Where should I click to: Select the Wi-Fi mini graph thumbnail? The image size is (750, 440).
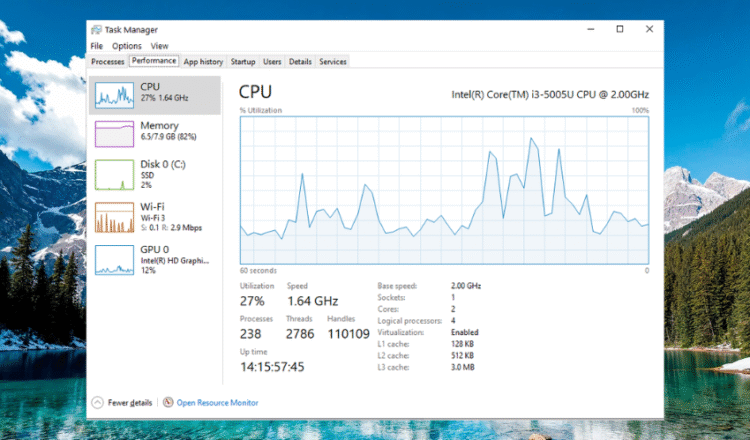[114, 217]
